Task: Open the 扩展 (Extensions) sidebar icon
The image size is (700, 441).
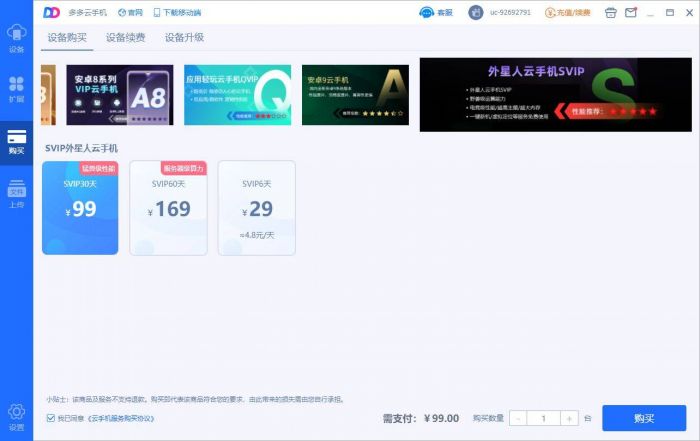Action: coord(16,88)
